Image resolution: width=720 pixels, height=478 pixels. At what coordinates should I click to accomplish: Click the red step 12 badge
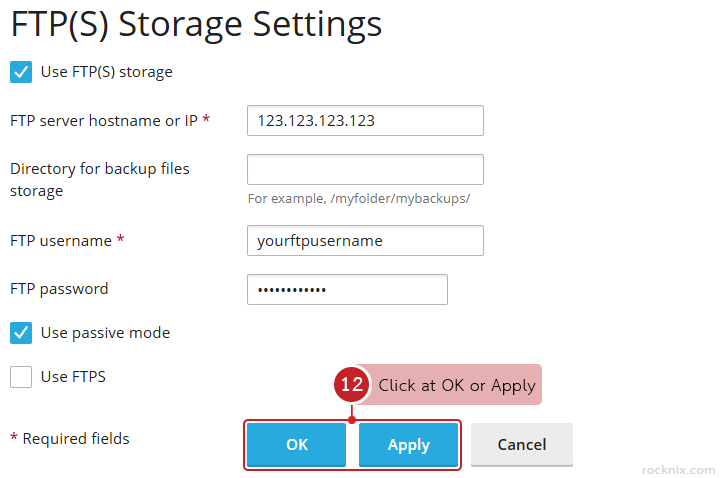351,385
